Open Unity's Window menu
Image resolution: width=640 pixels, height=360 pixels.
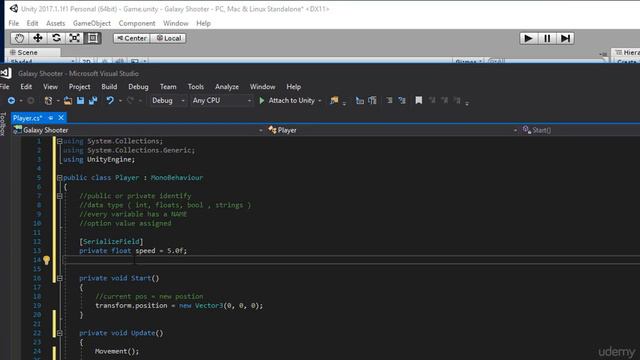click(176, 23)
